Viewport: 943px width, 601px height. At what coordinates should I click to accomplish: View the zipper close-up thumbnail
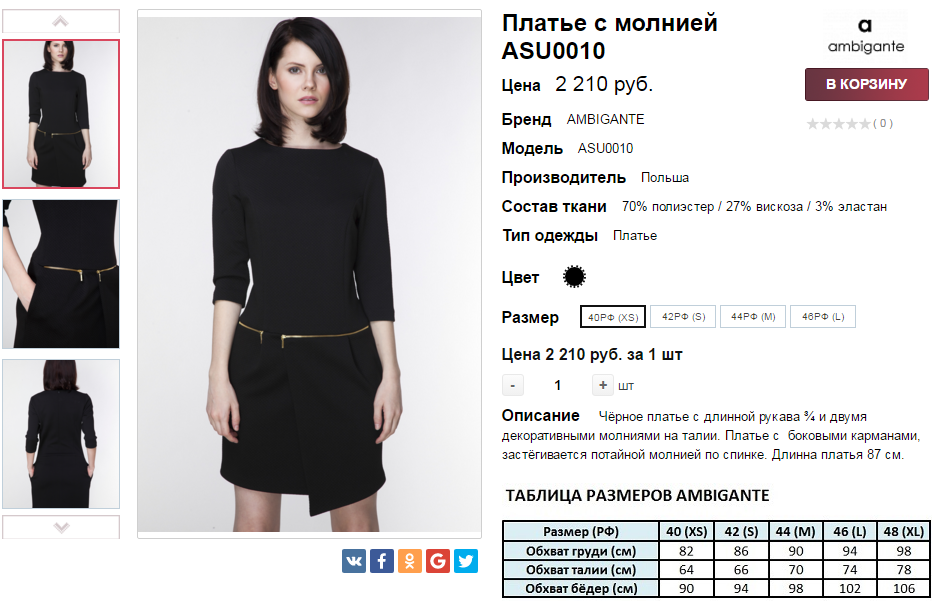(x=61, y=274)
